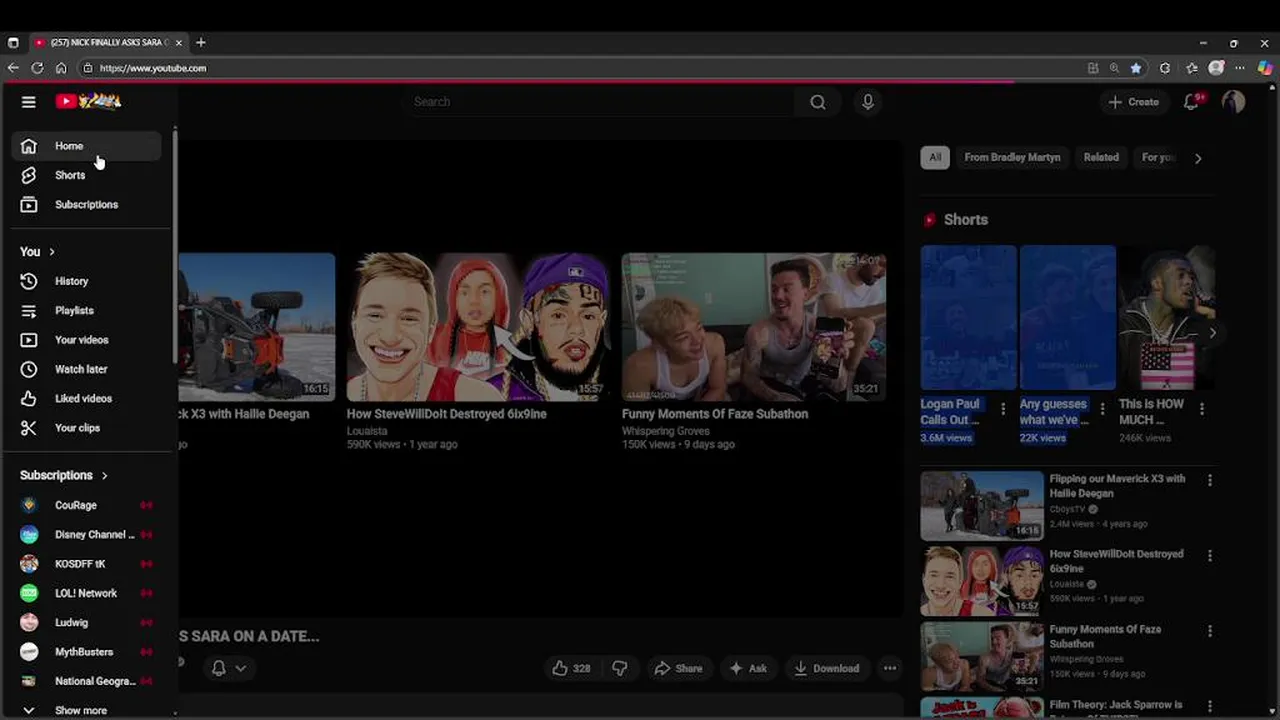Like the video (328 likes)
The image size is (1280, 720).
[x=572, y=668]
